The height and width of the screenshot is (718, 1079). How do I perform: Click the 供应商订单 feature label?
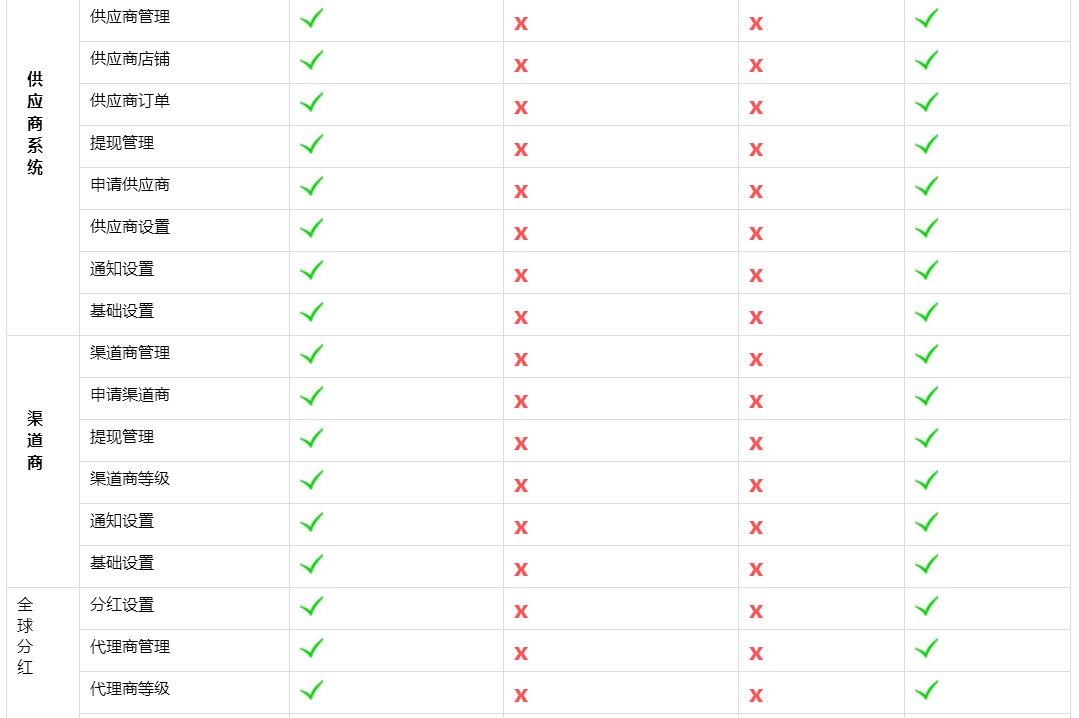(x=129, y=101)
